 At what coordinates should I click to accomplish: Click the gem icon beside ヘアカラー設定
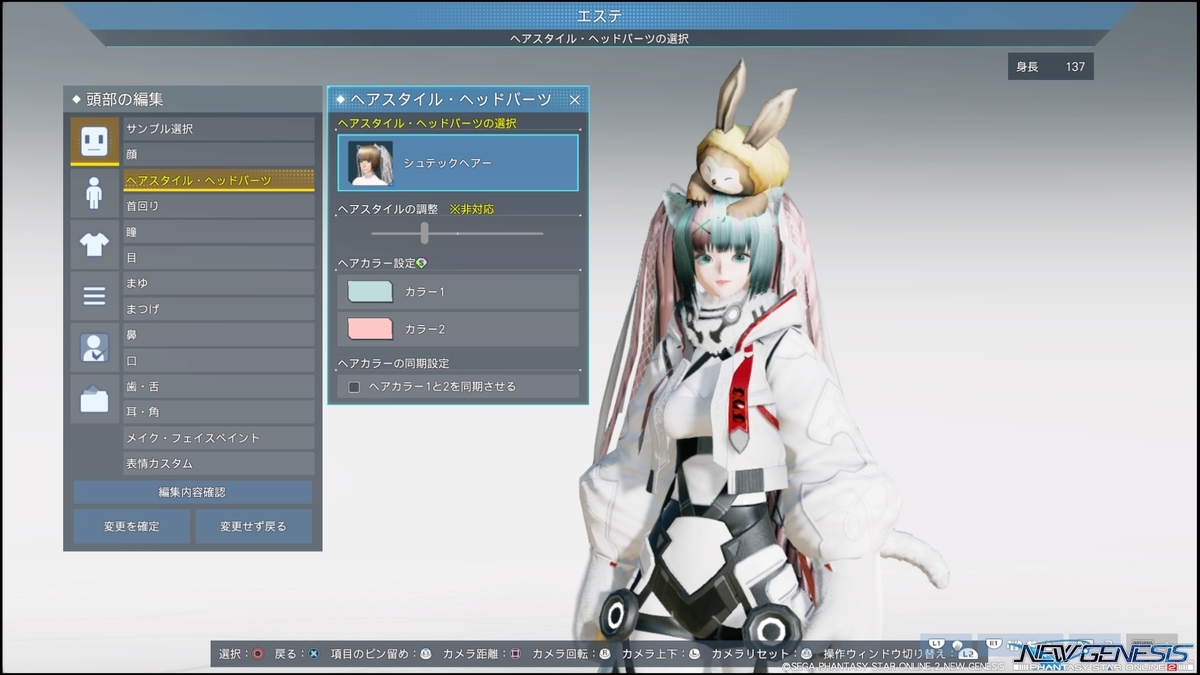[421, 263]
